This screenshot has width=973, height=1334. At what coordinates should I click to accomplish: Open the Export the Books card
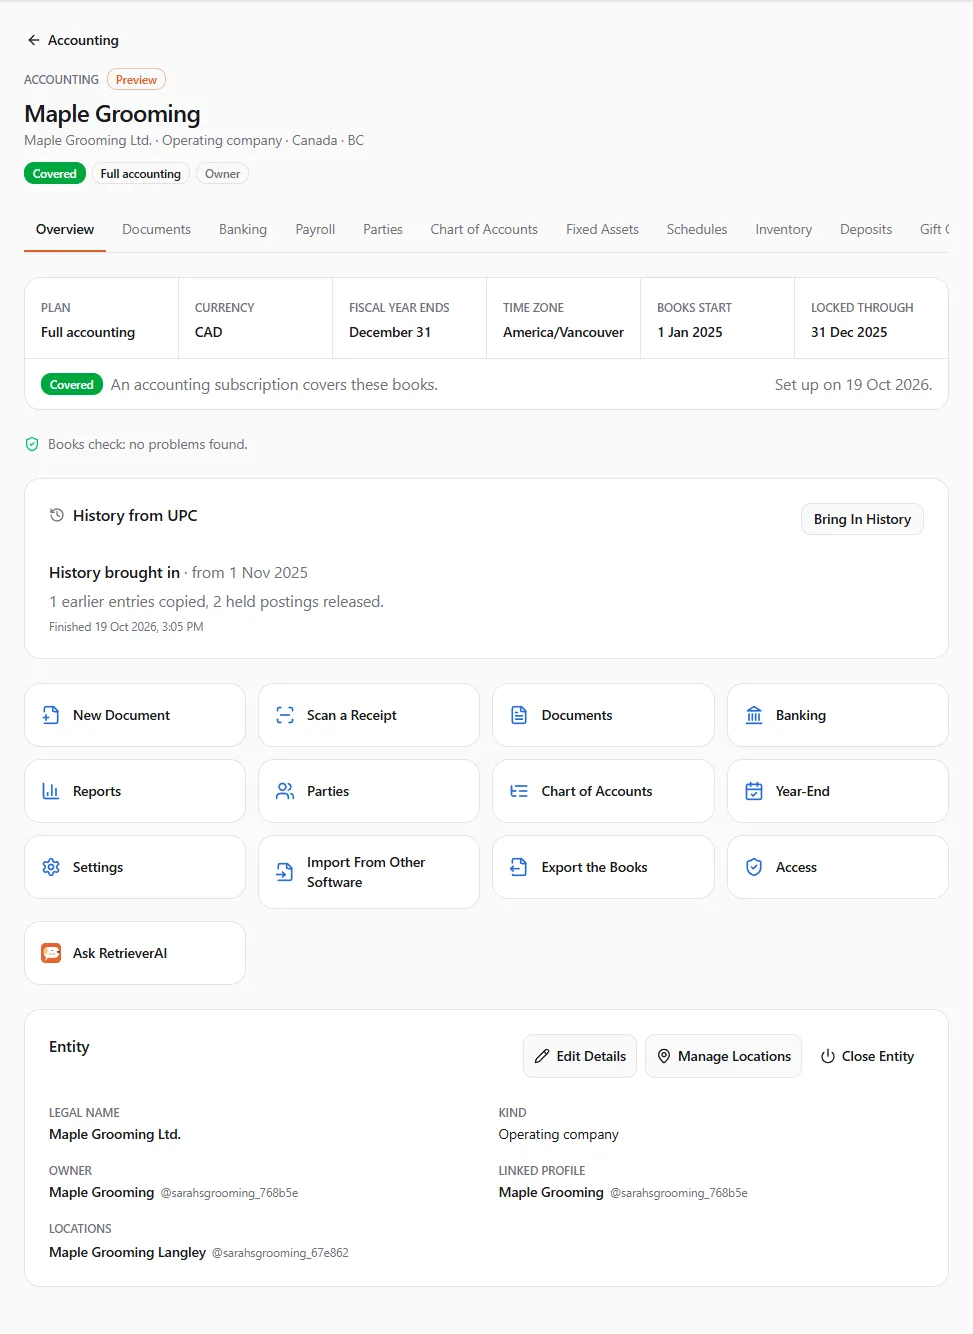click(x=603, y=867)
